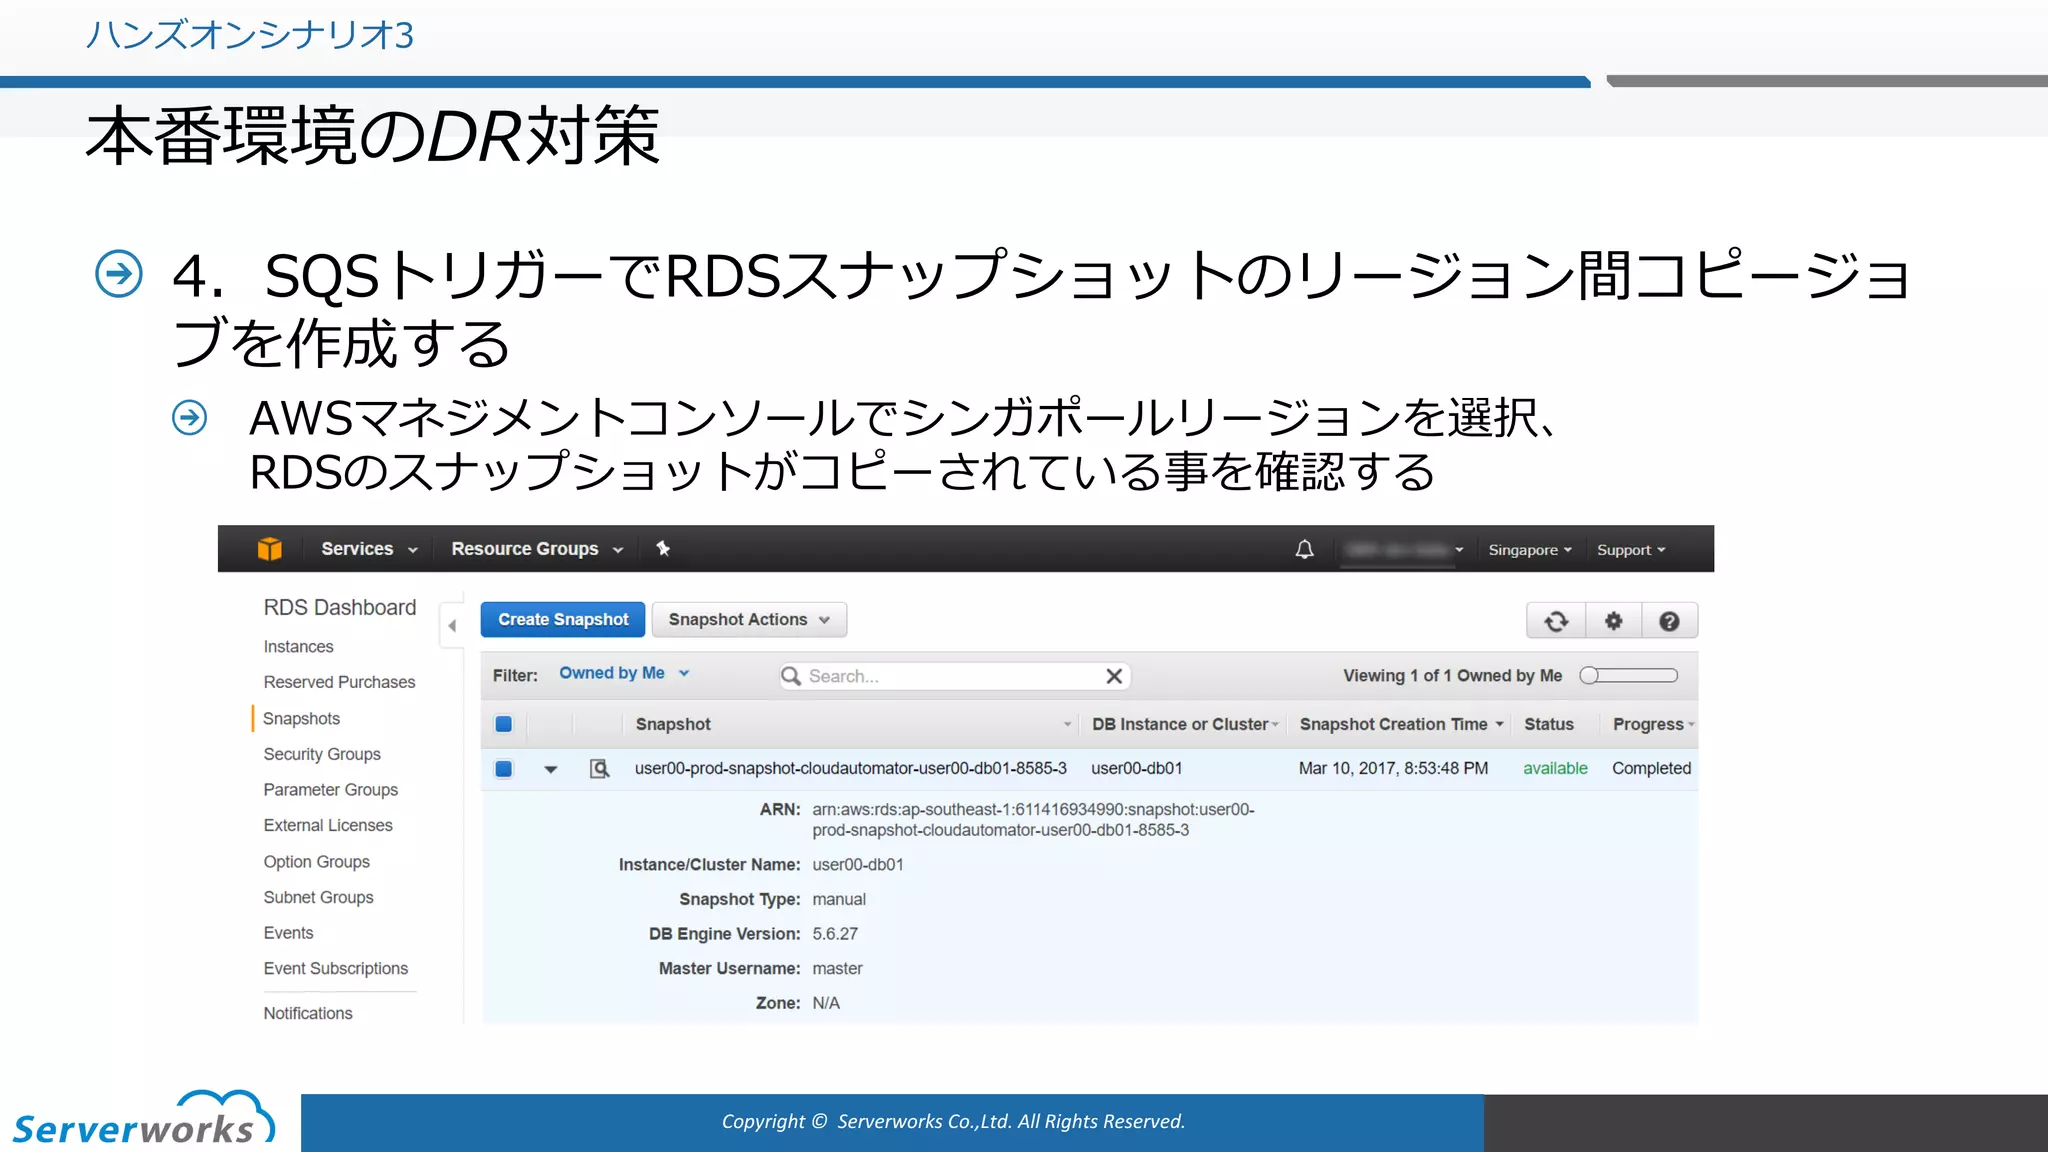Open Event Subscriptions in the sidebar

click(336, 969)
